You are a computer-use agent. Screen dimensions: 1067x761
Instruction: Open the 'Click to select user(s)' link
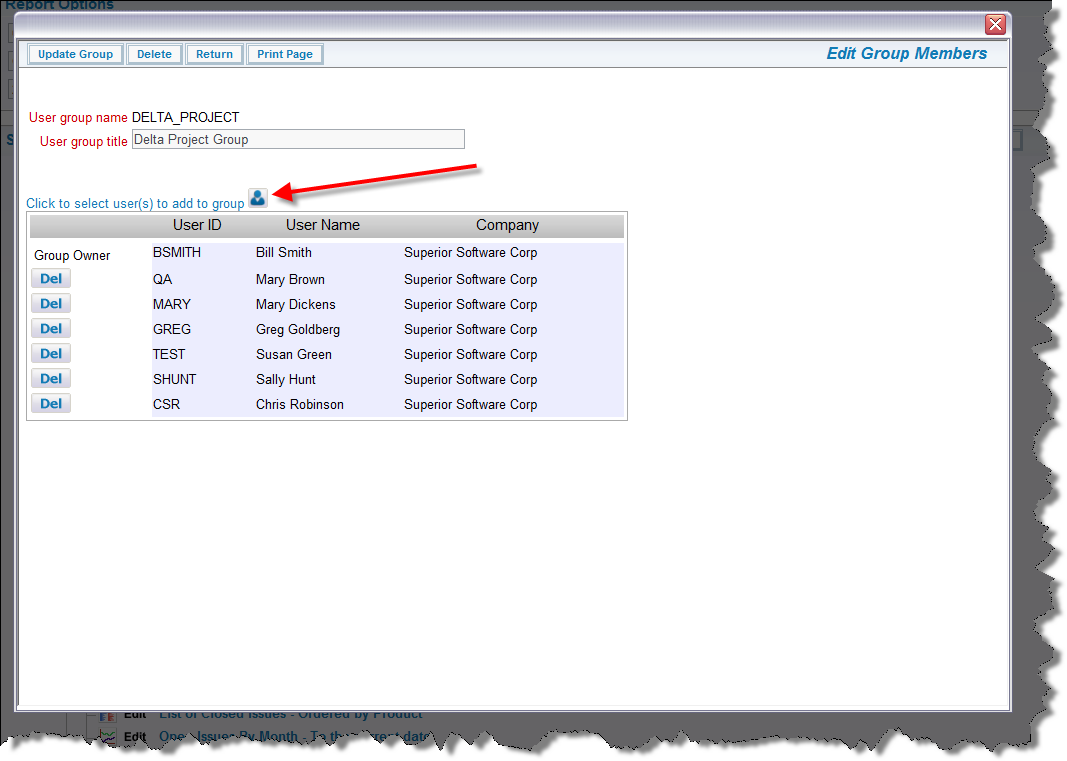pyautogui.click(x=135, y=204)
